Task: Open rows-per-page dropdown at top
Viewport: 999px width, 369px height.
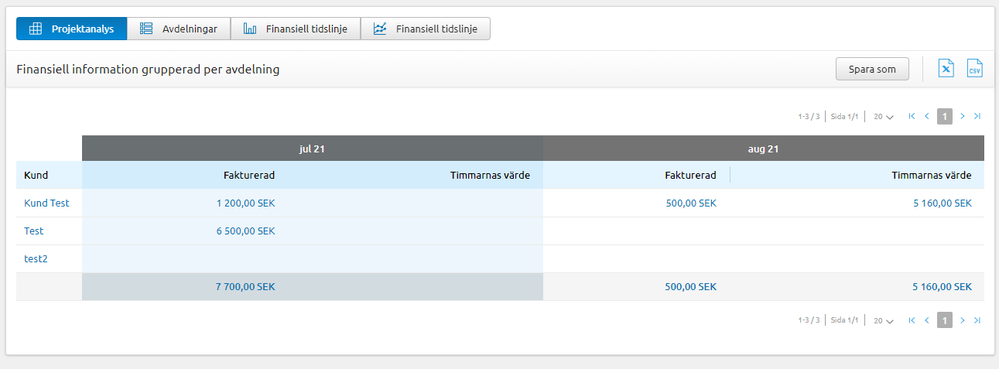Action: [884, 117]
